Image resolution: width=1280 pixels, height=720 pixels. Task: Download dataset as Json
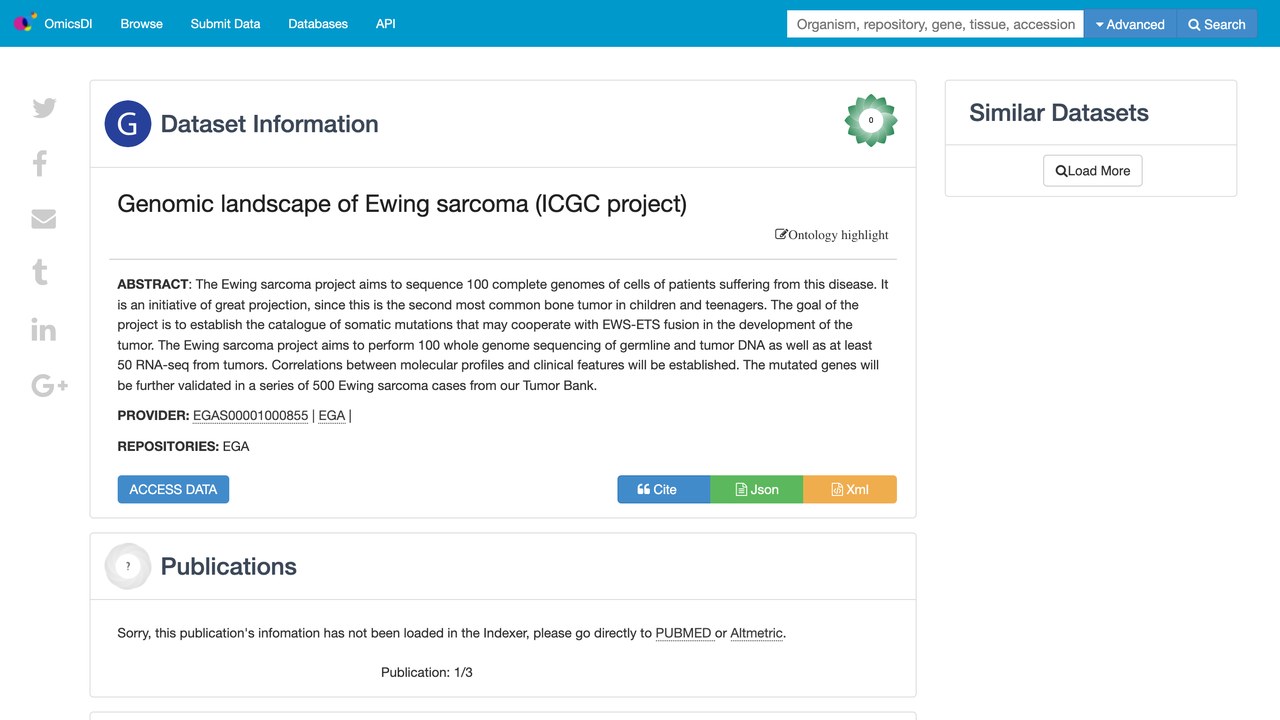[757, 489]
